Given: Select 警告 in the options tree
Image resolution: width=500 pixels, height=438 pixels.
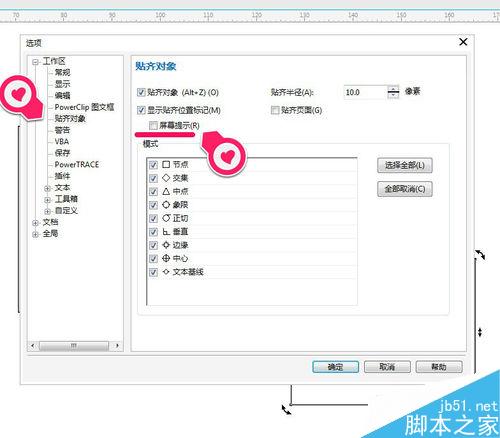Looking at the screenshot, I should point(62,130).
